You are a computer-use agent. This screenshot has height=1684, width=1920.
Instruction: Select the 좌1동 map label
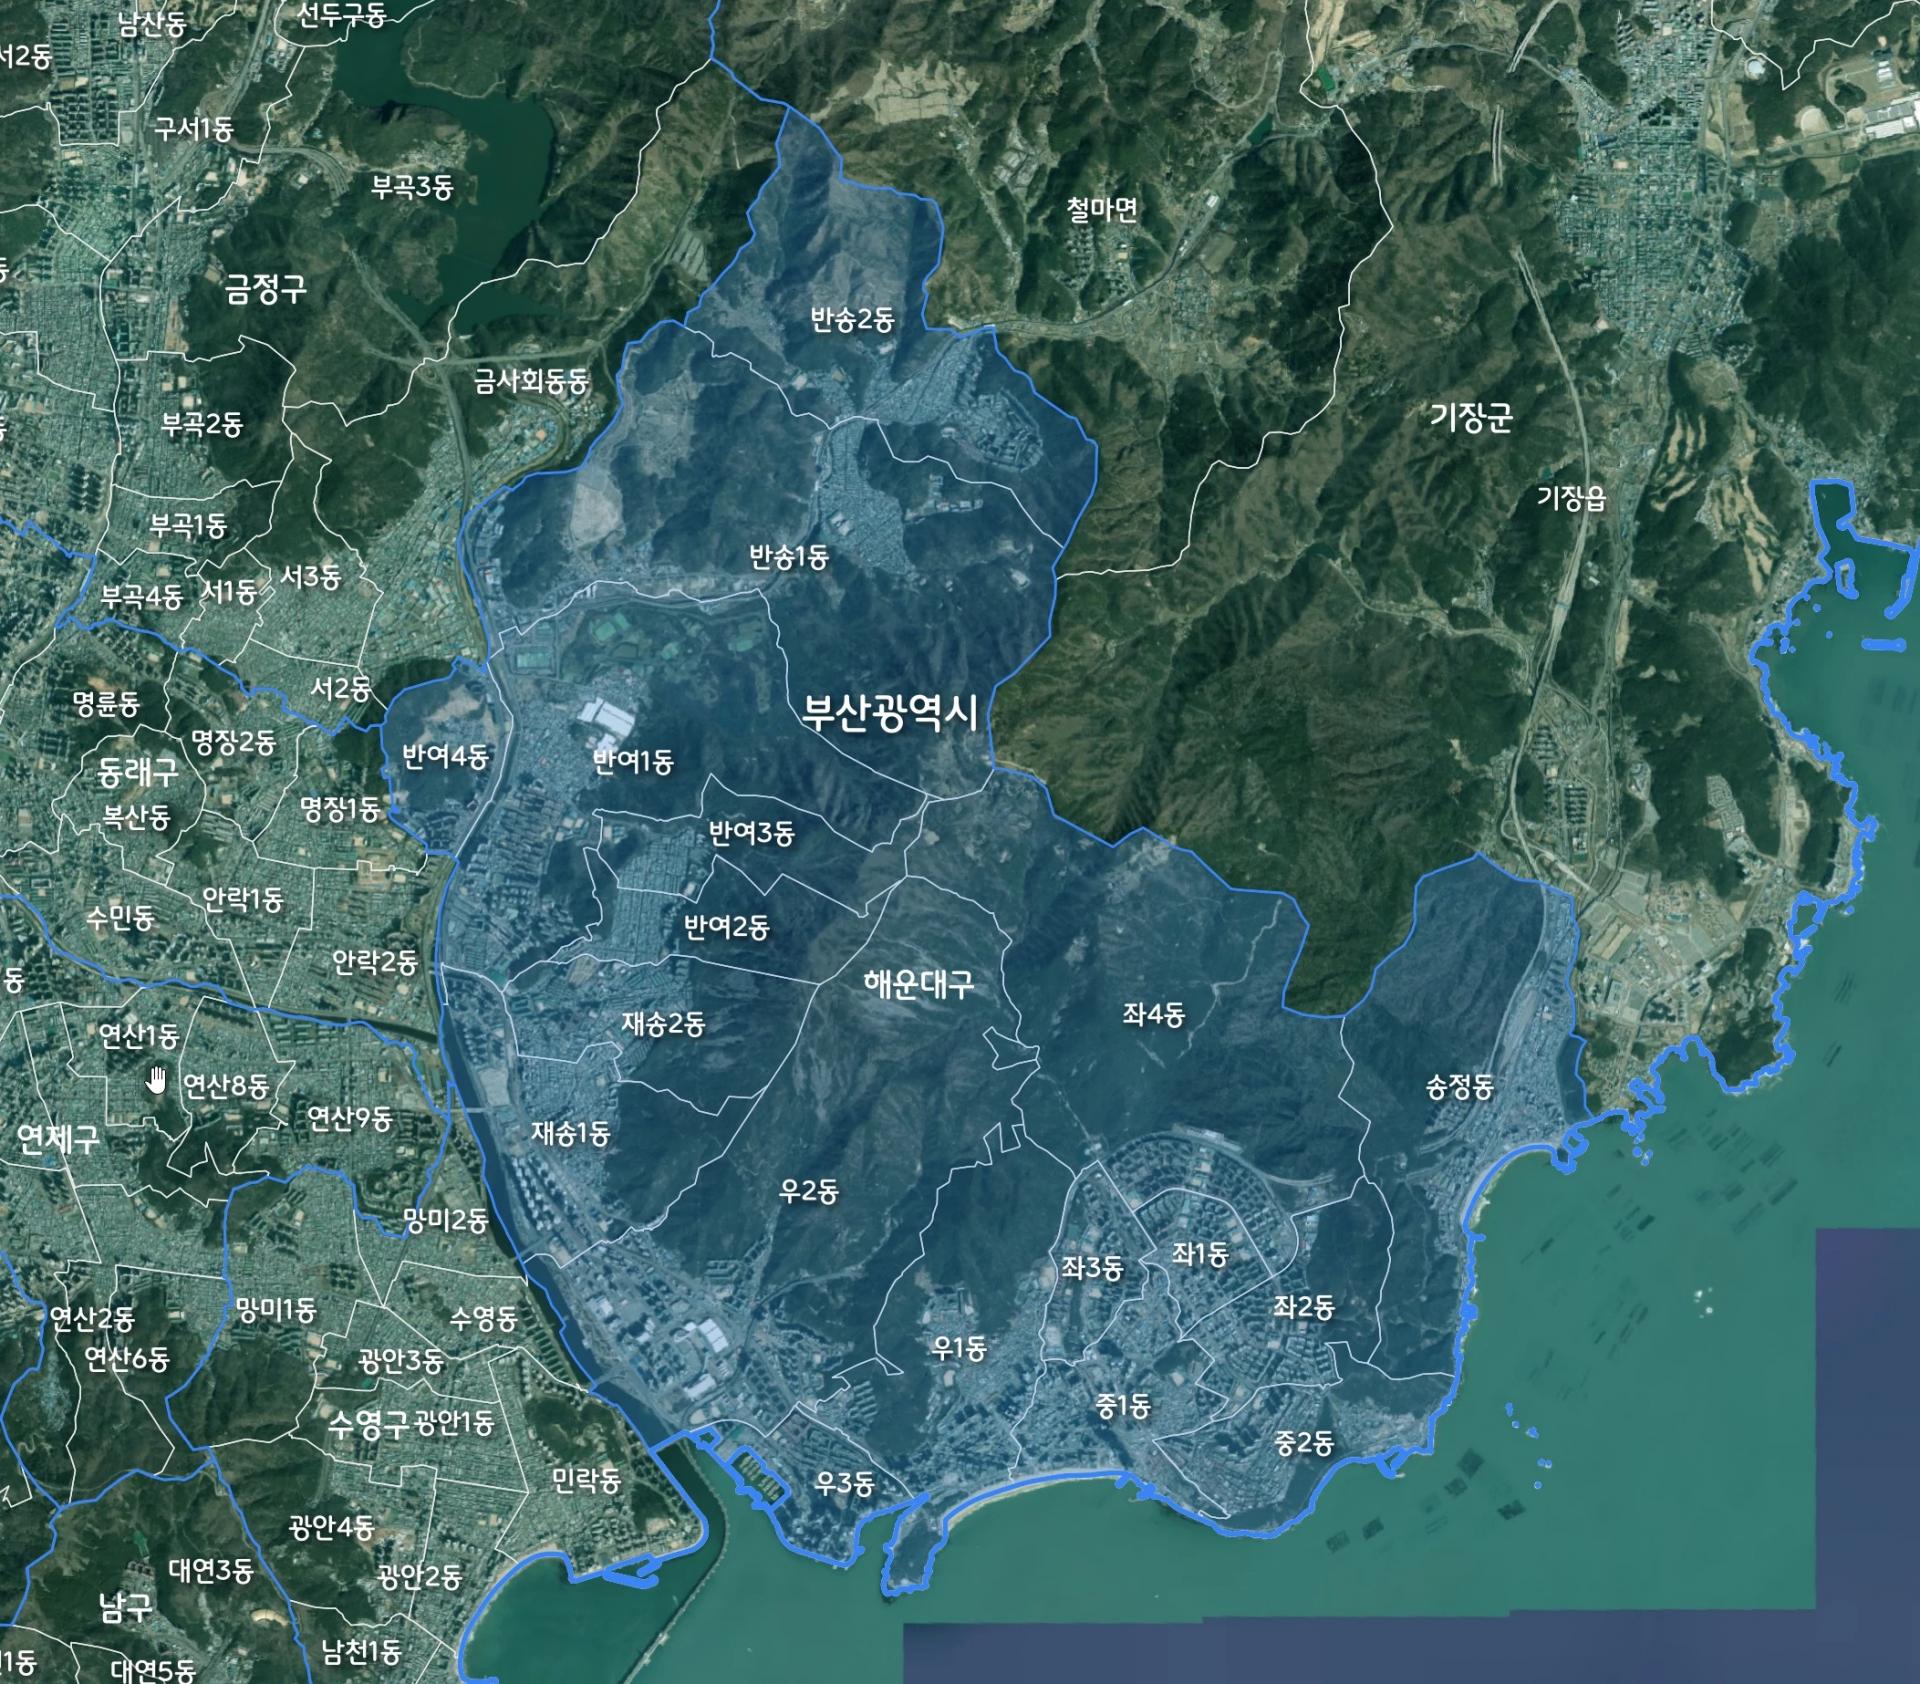coord(1199,1254)
